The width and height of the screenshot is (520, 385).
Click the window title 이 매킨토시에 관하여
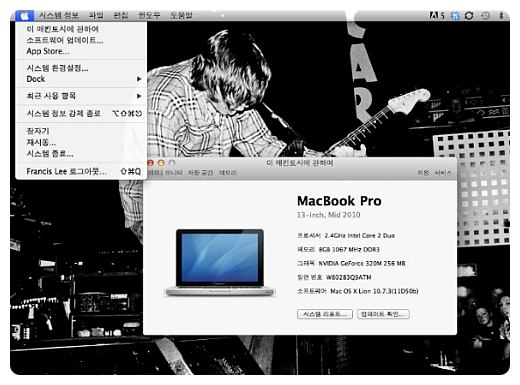pyautogui.click(x=300, y=163)
